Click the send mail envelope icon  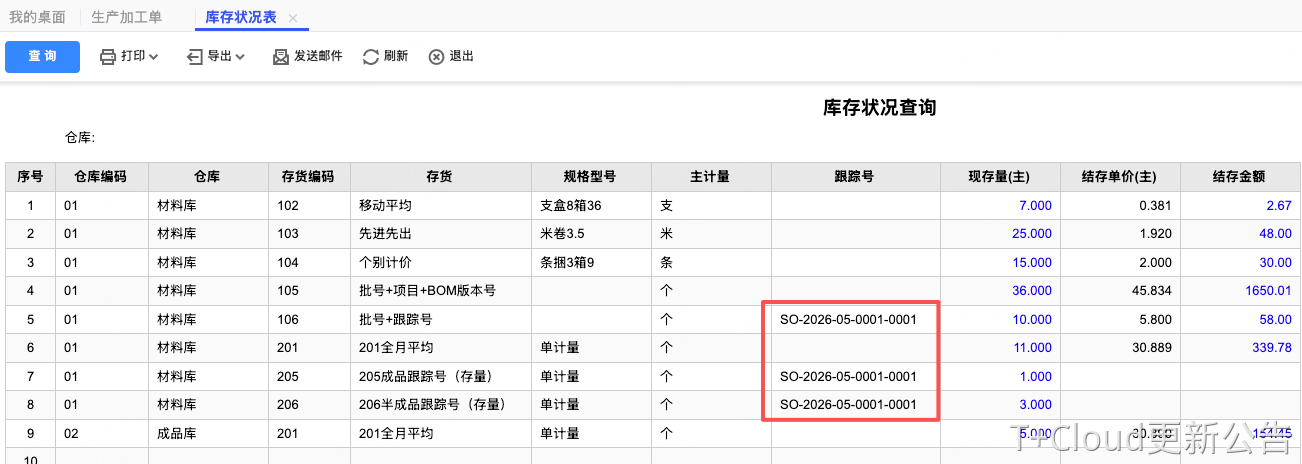(281, 57)
